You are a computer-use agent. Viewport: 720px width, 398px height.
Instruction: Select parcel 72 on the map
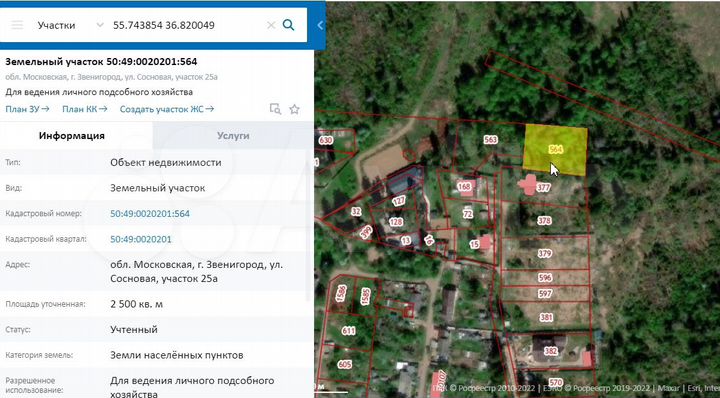click(x=467, y=214)
